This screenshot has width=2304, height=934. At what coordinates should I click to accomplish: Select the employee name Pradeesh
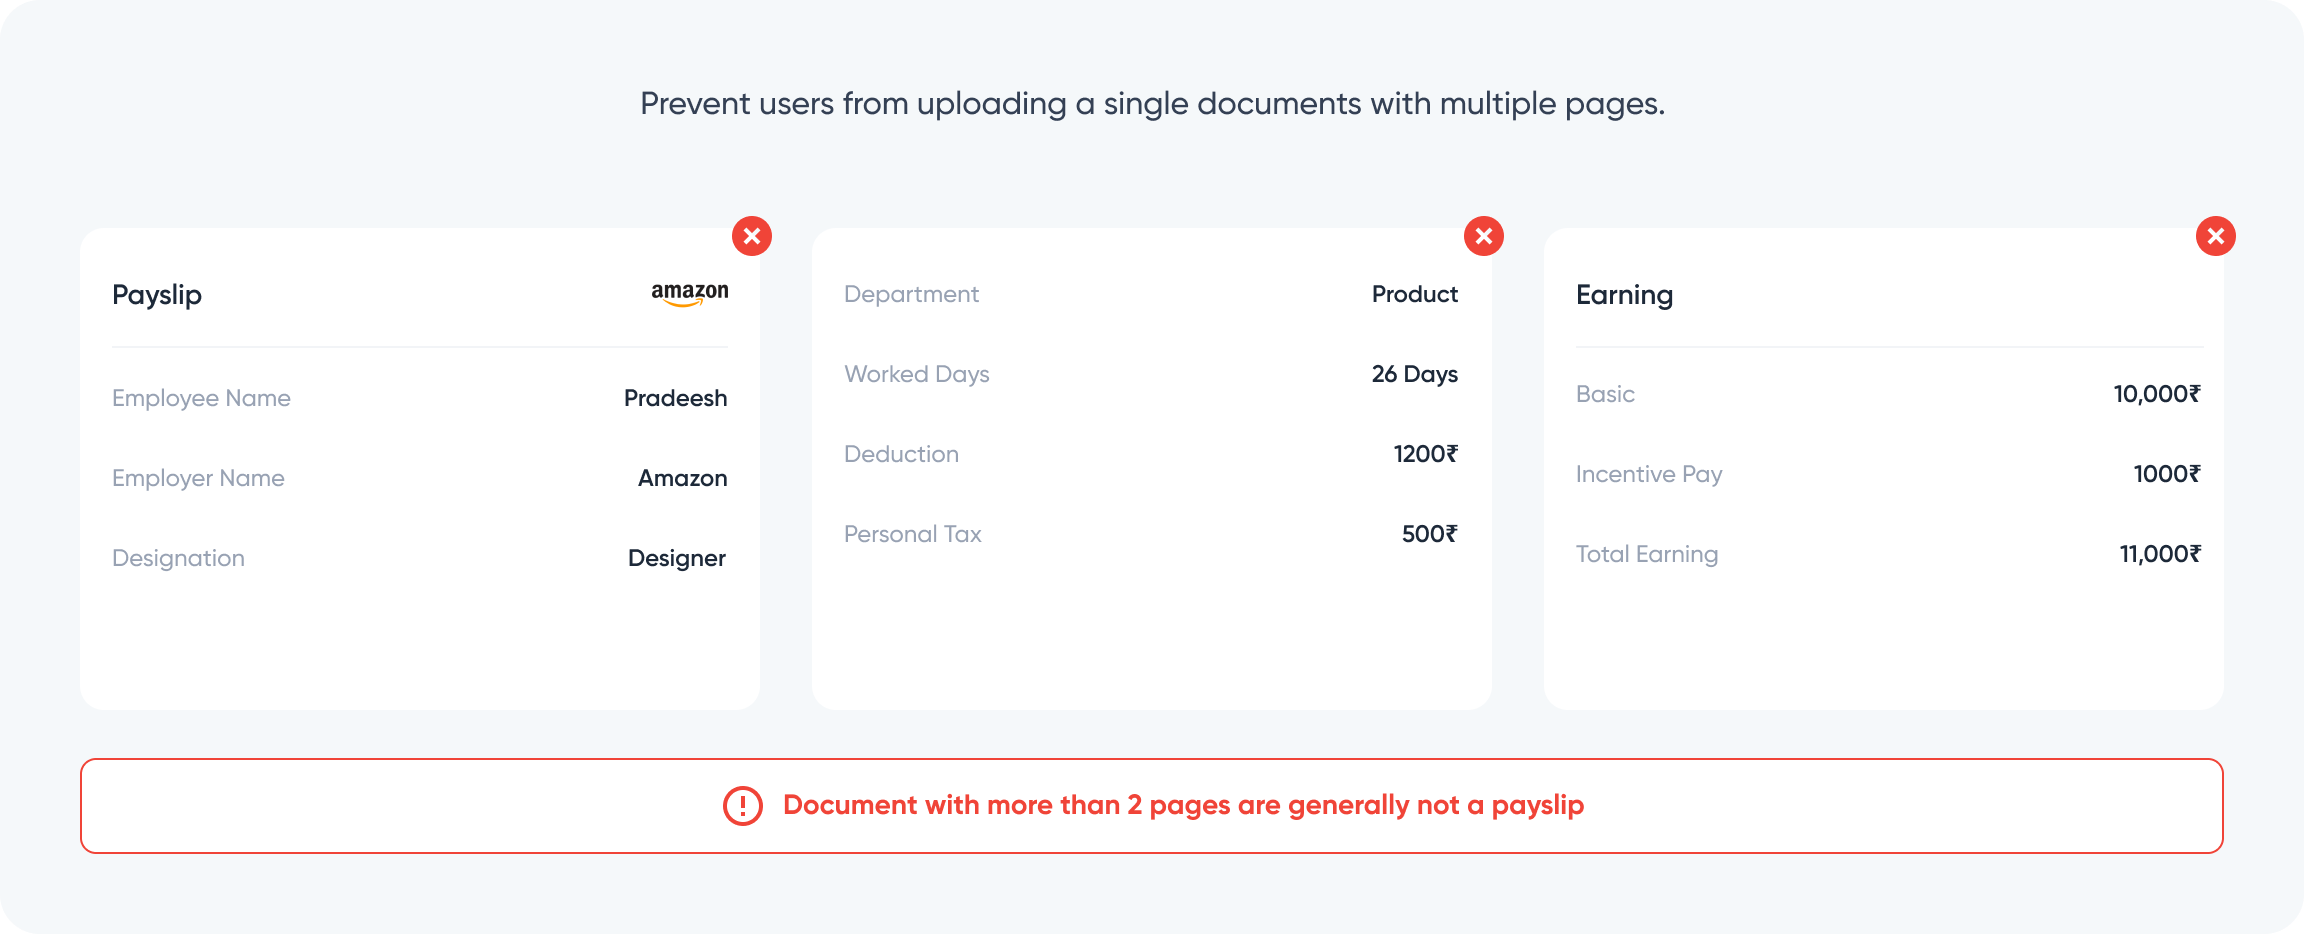(x=675, y=398)
